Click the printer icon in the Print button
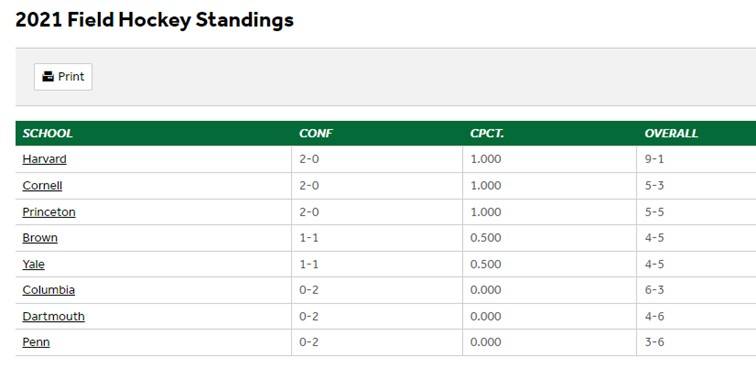 pyautogui.click(x=48, y=76)
